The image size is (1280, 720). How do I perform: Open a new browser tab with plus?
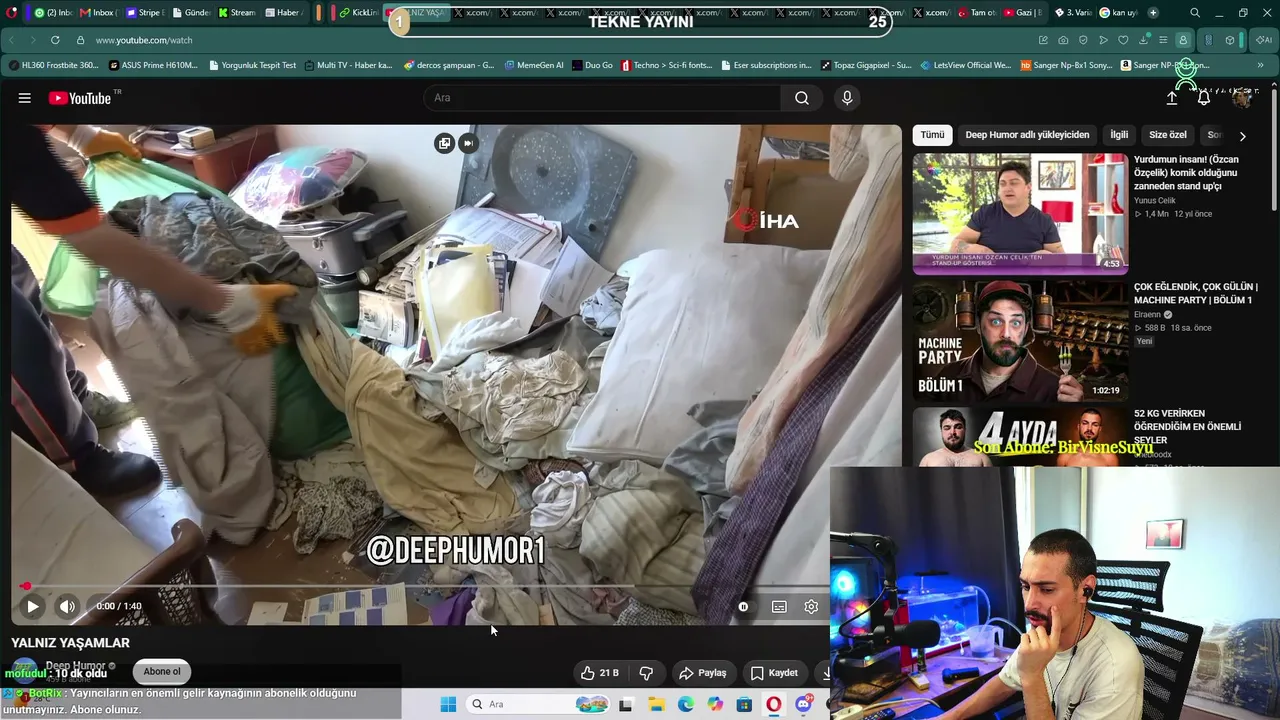1153,13
